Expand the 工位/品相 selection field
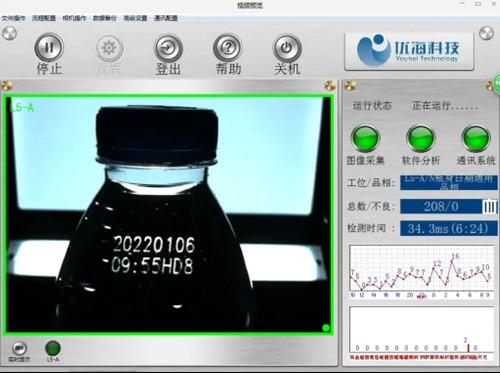The width and height of the screenshot is (500, 373). pyautogui.click(x=449, y=183)
